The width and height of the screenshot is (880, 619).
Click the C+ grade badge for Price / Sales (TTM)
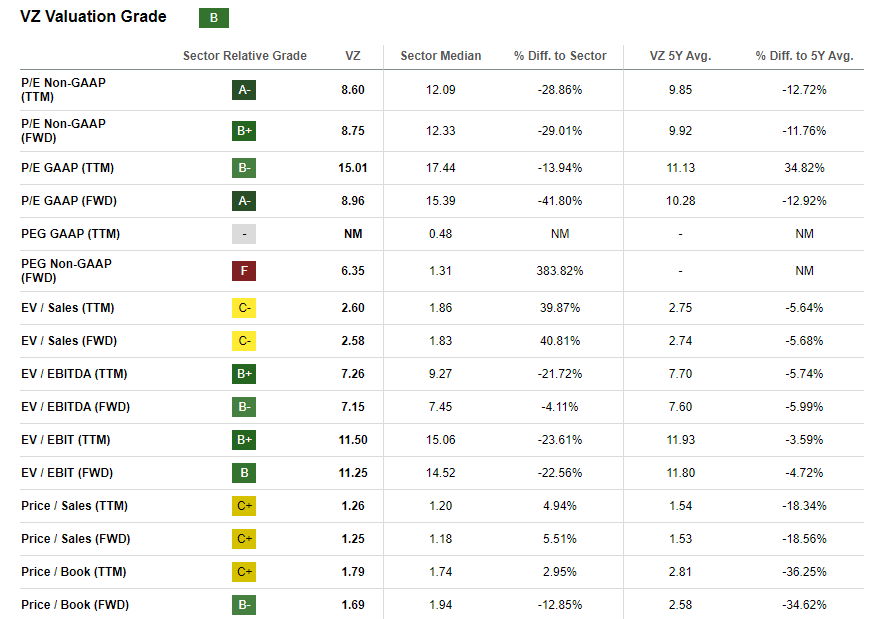tap(244, 506)
